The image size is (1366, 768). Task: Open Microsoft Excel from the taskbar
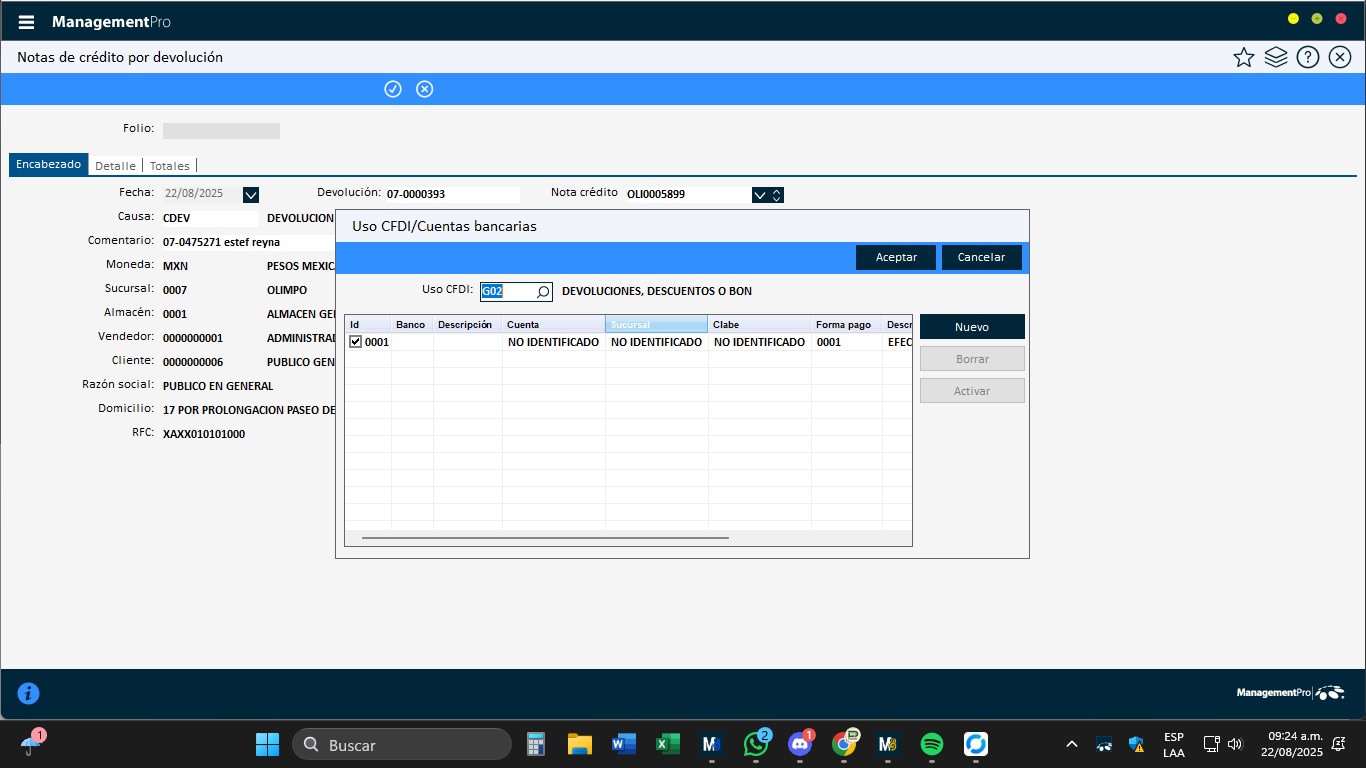pyautogui.click(x=668, y=744)
